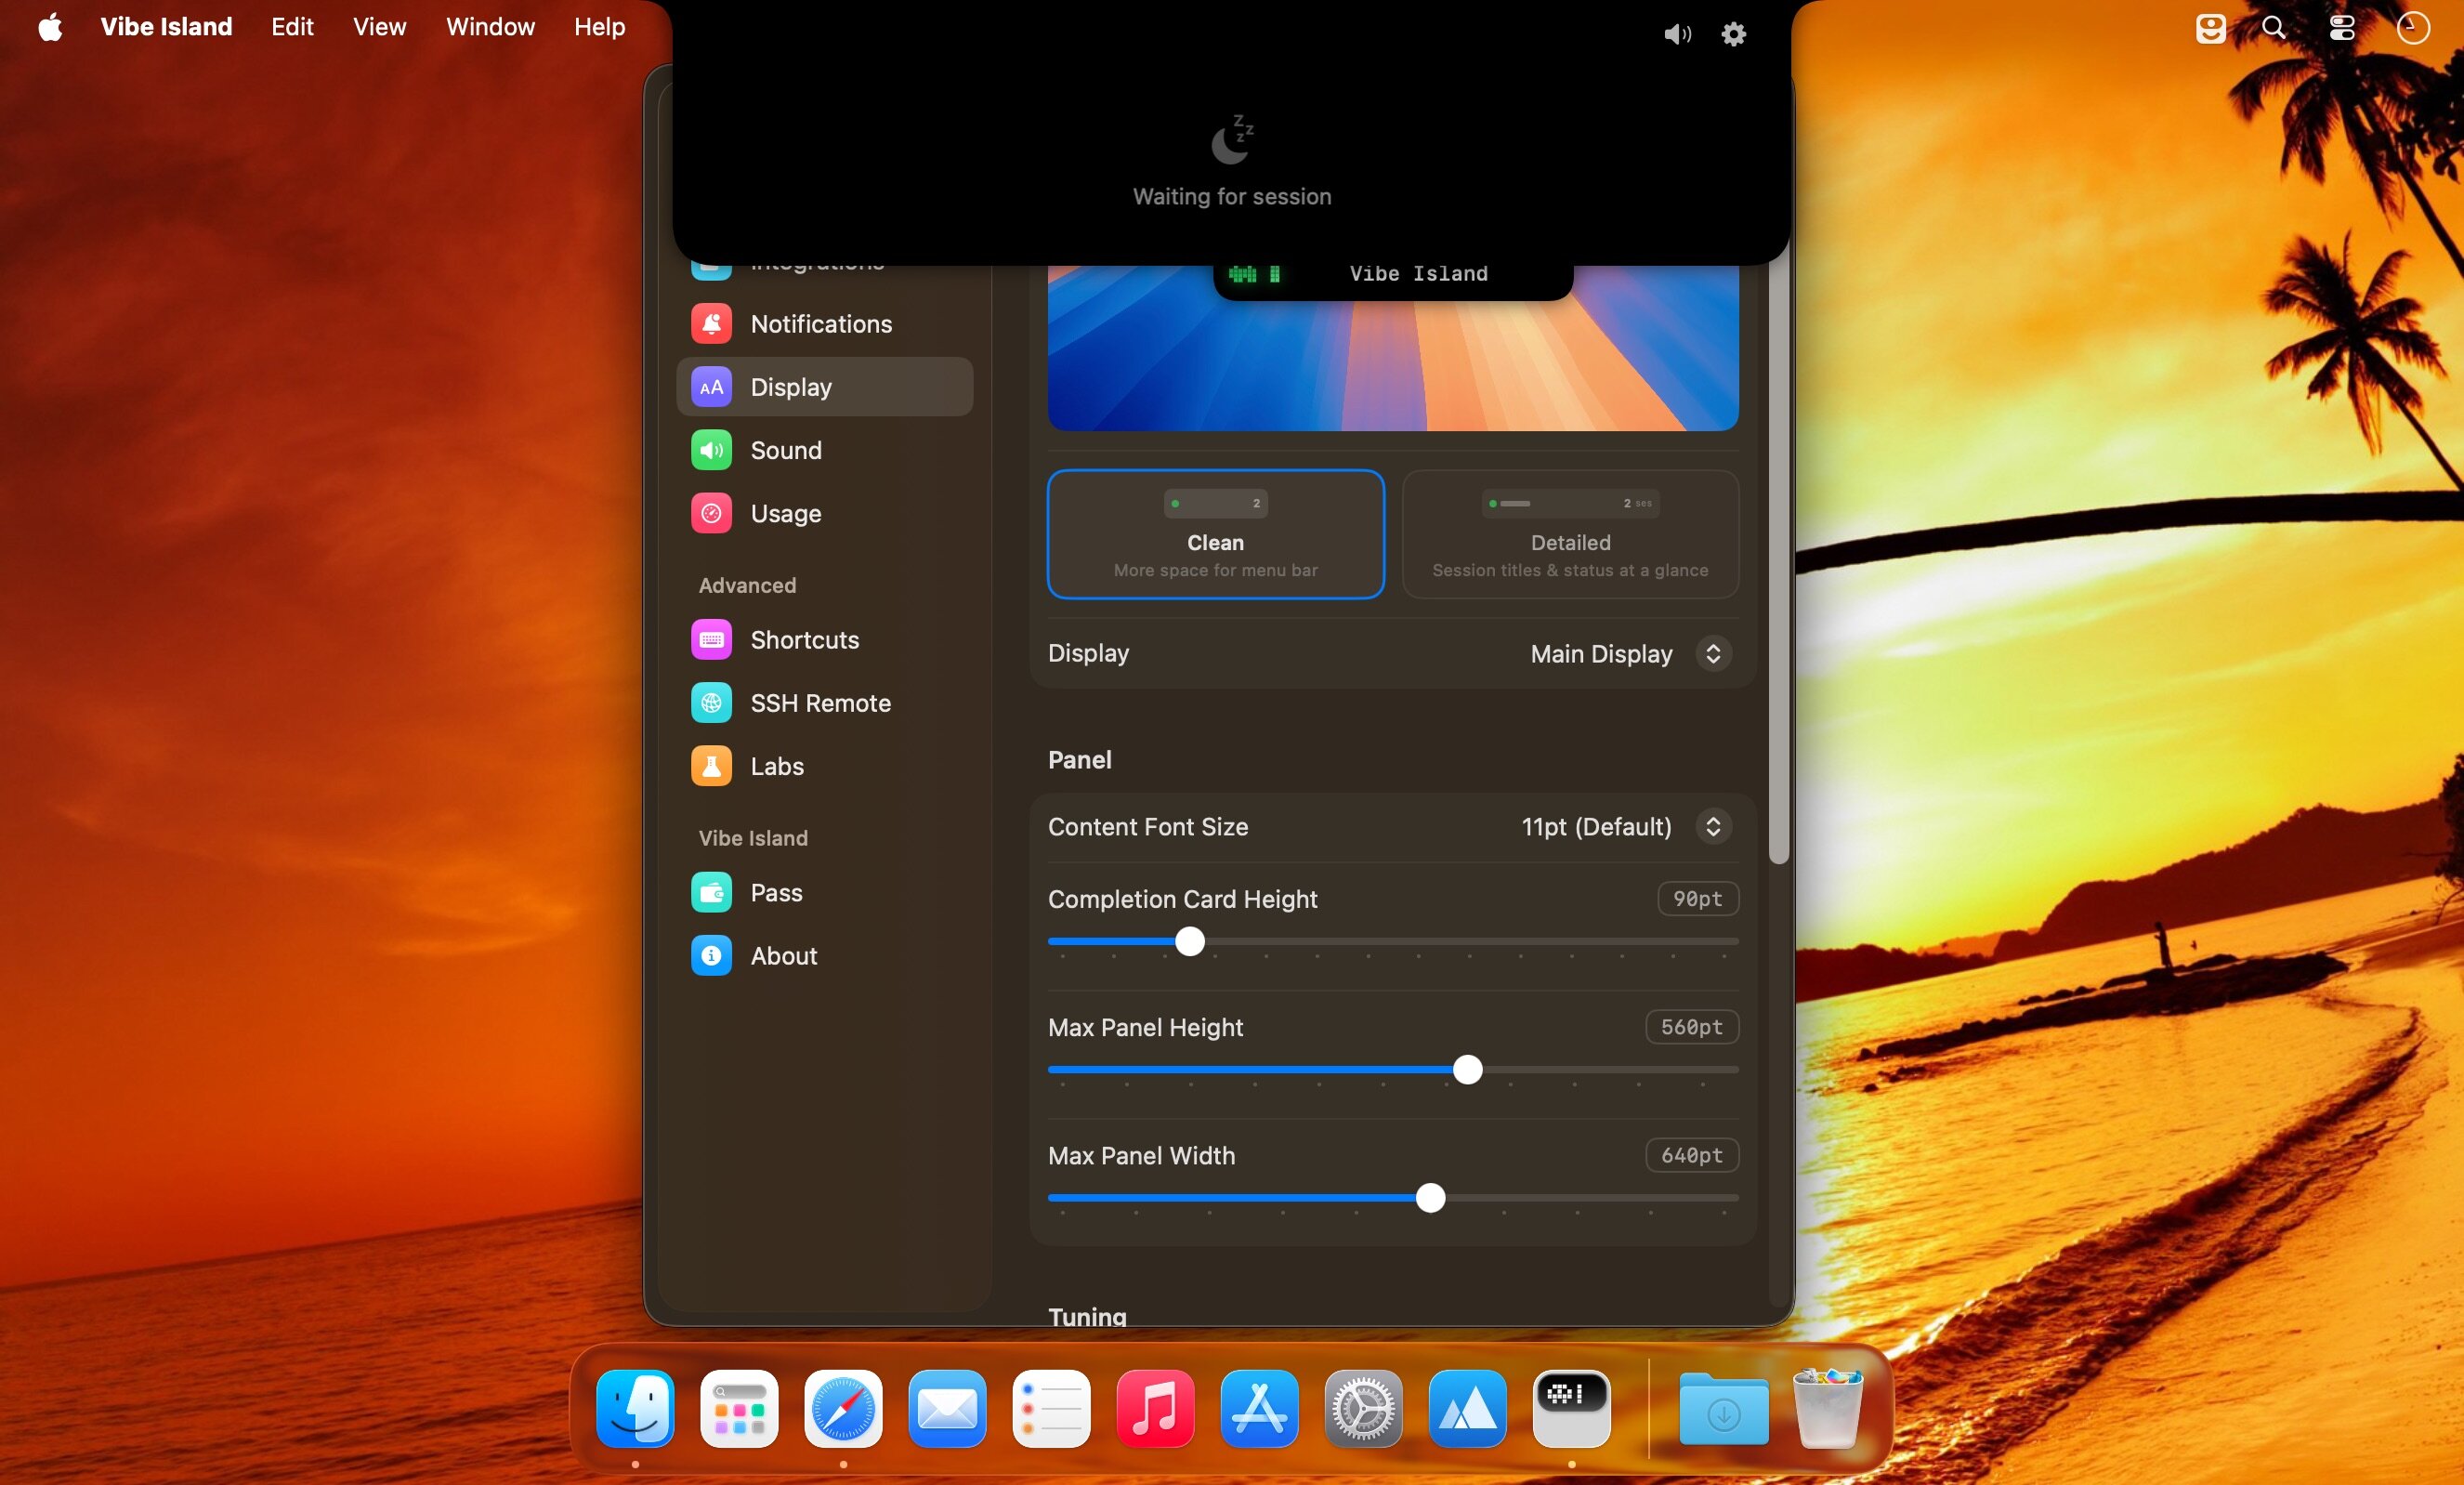Open the Edit menu
2464x1485 pixels.
tap(292, 27)
